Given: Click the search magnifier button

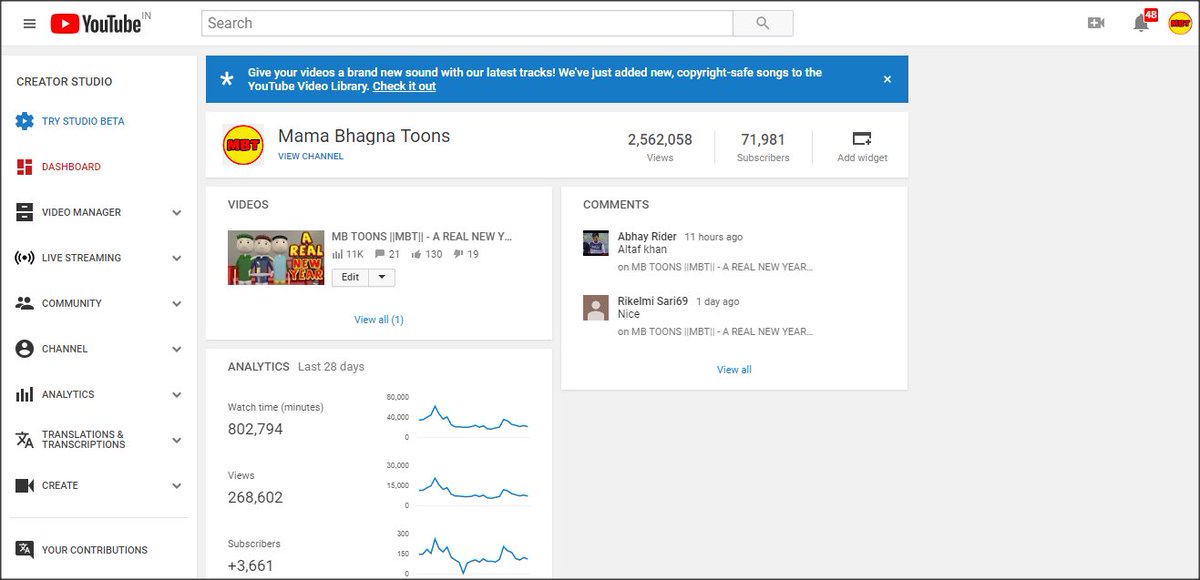Looking at the screenshot, I should pyautogui.click(x=763, y=23).
